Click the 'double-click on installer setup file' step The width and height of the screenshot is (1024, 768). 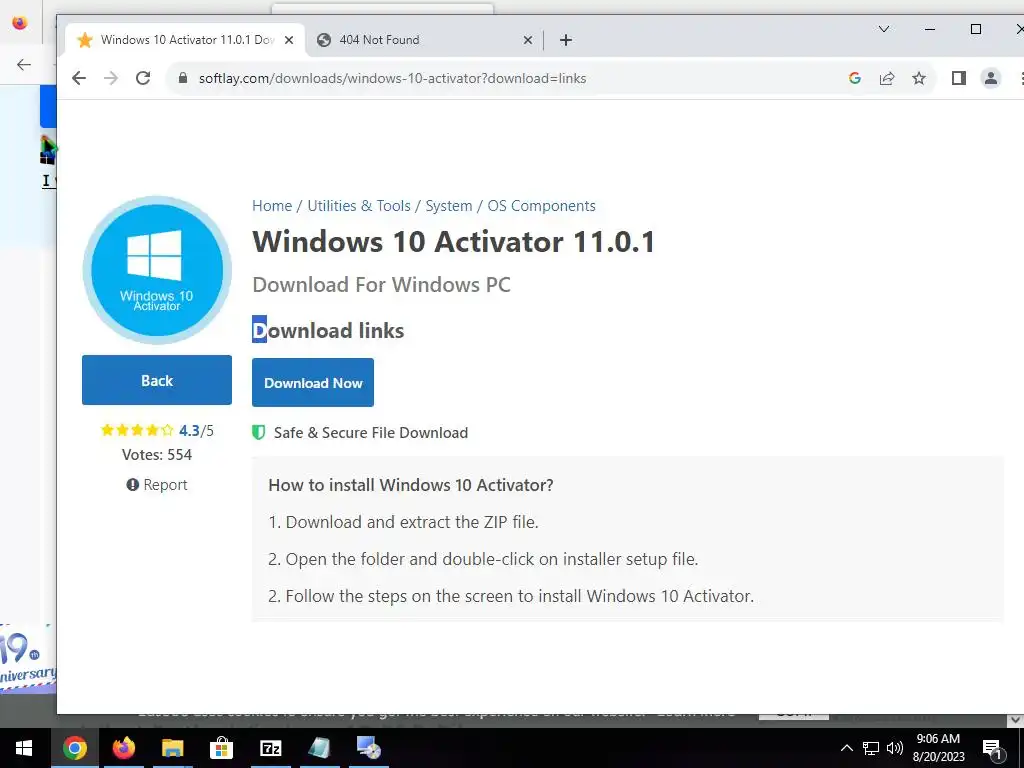pyautogui.click(x=483, y=560)
